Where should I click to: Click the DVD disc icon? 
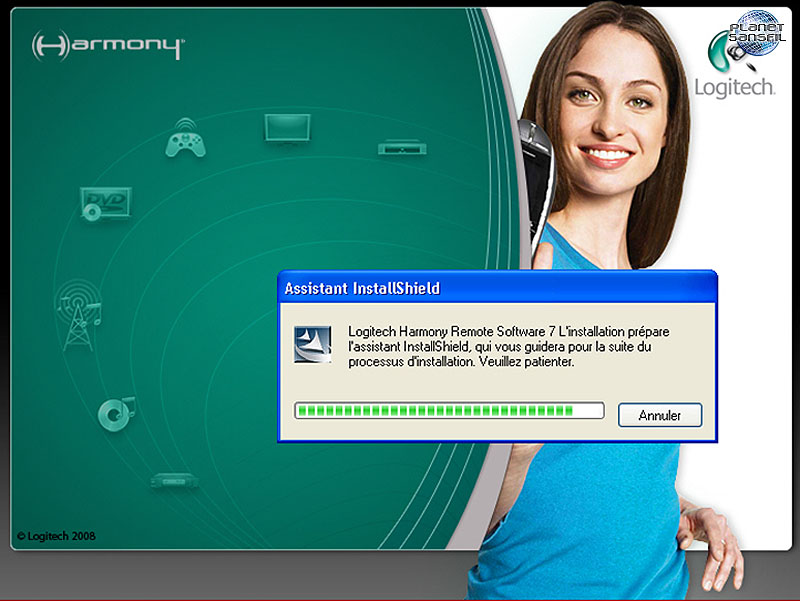coord(106,204)
